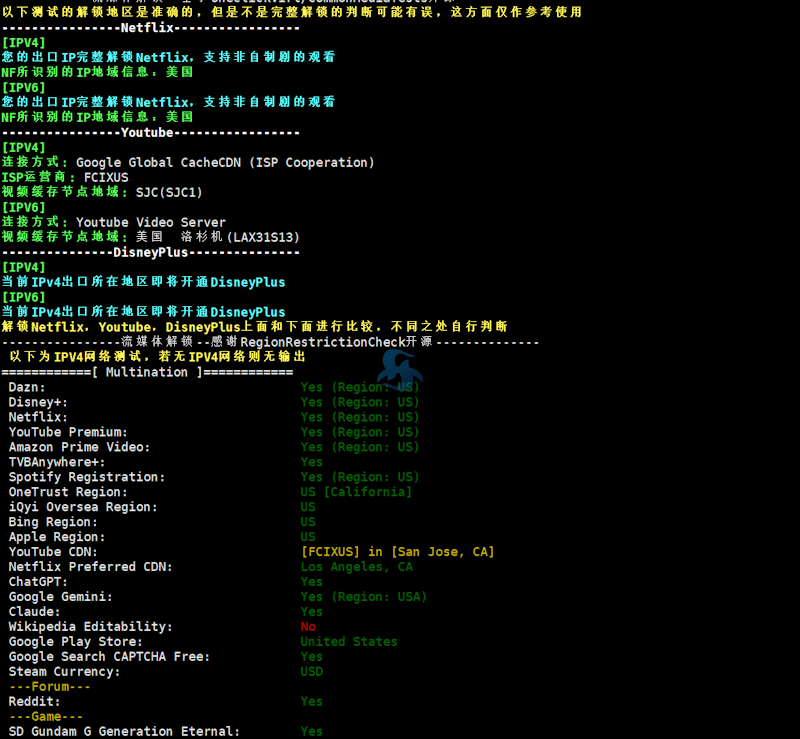The height and width of the screenshot is (739, 800).
Task: Click the 'Dazn:' row label
Action: pyautogui.click(x=27, y=387)
